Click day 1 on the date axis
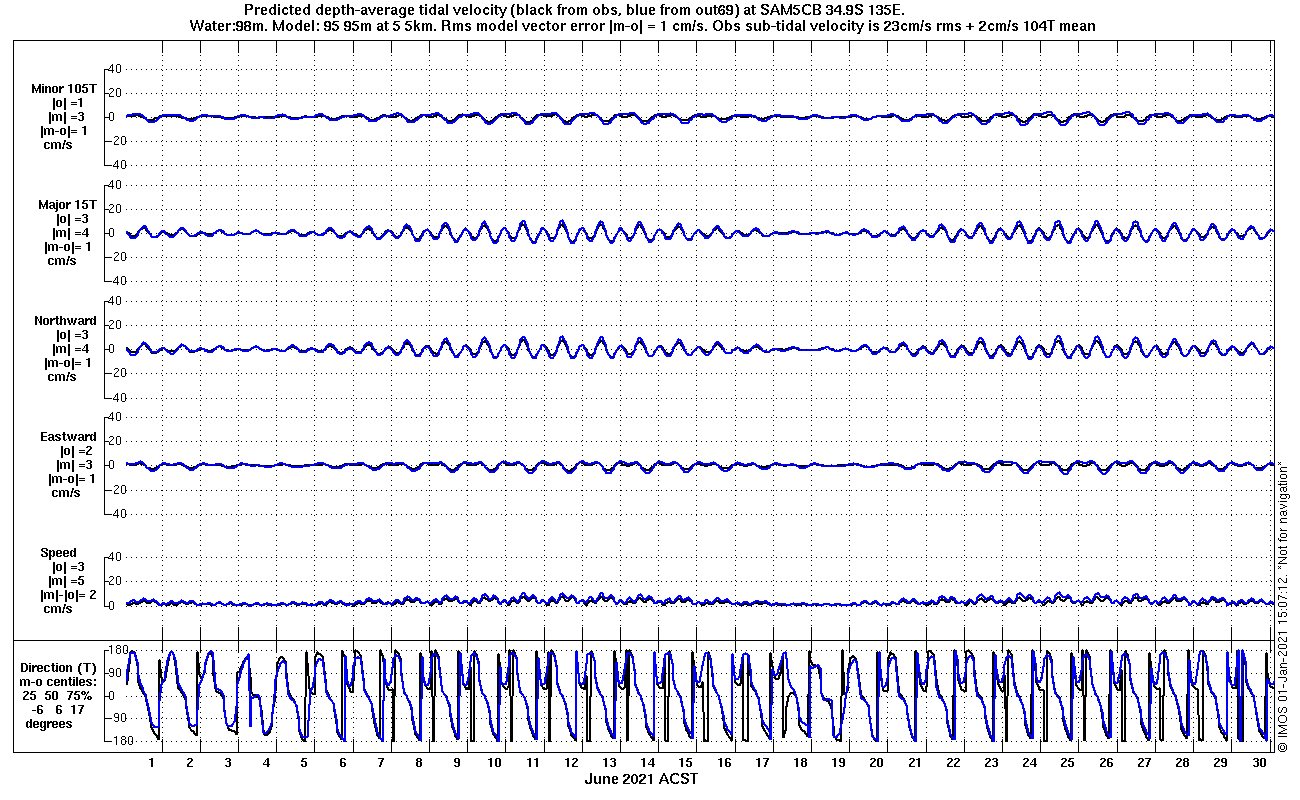The image size is (1300, 800). click(152, 762)
